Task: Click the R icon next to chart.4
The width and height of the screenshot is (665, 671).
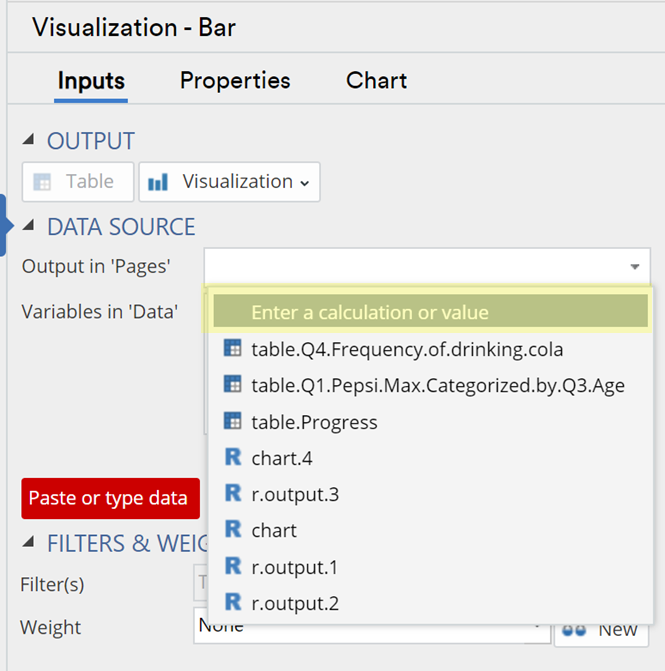Action: click(x=233, y=457)
